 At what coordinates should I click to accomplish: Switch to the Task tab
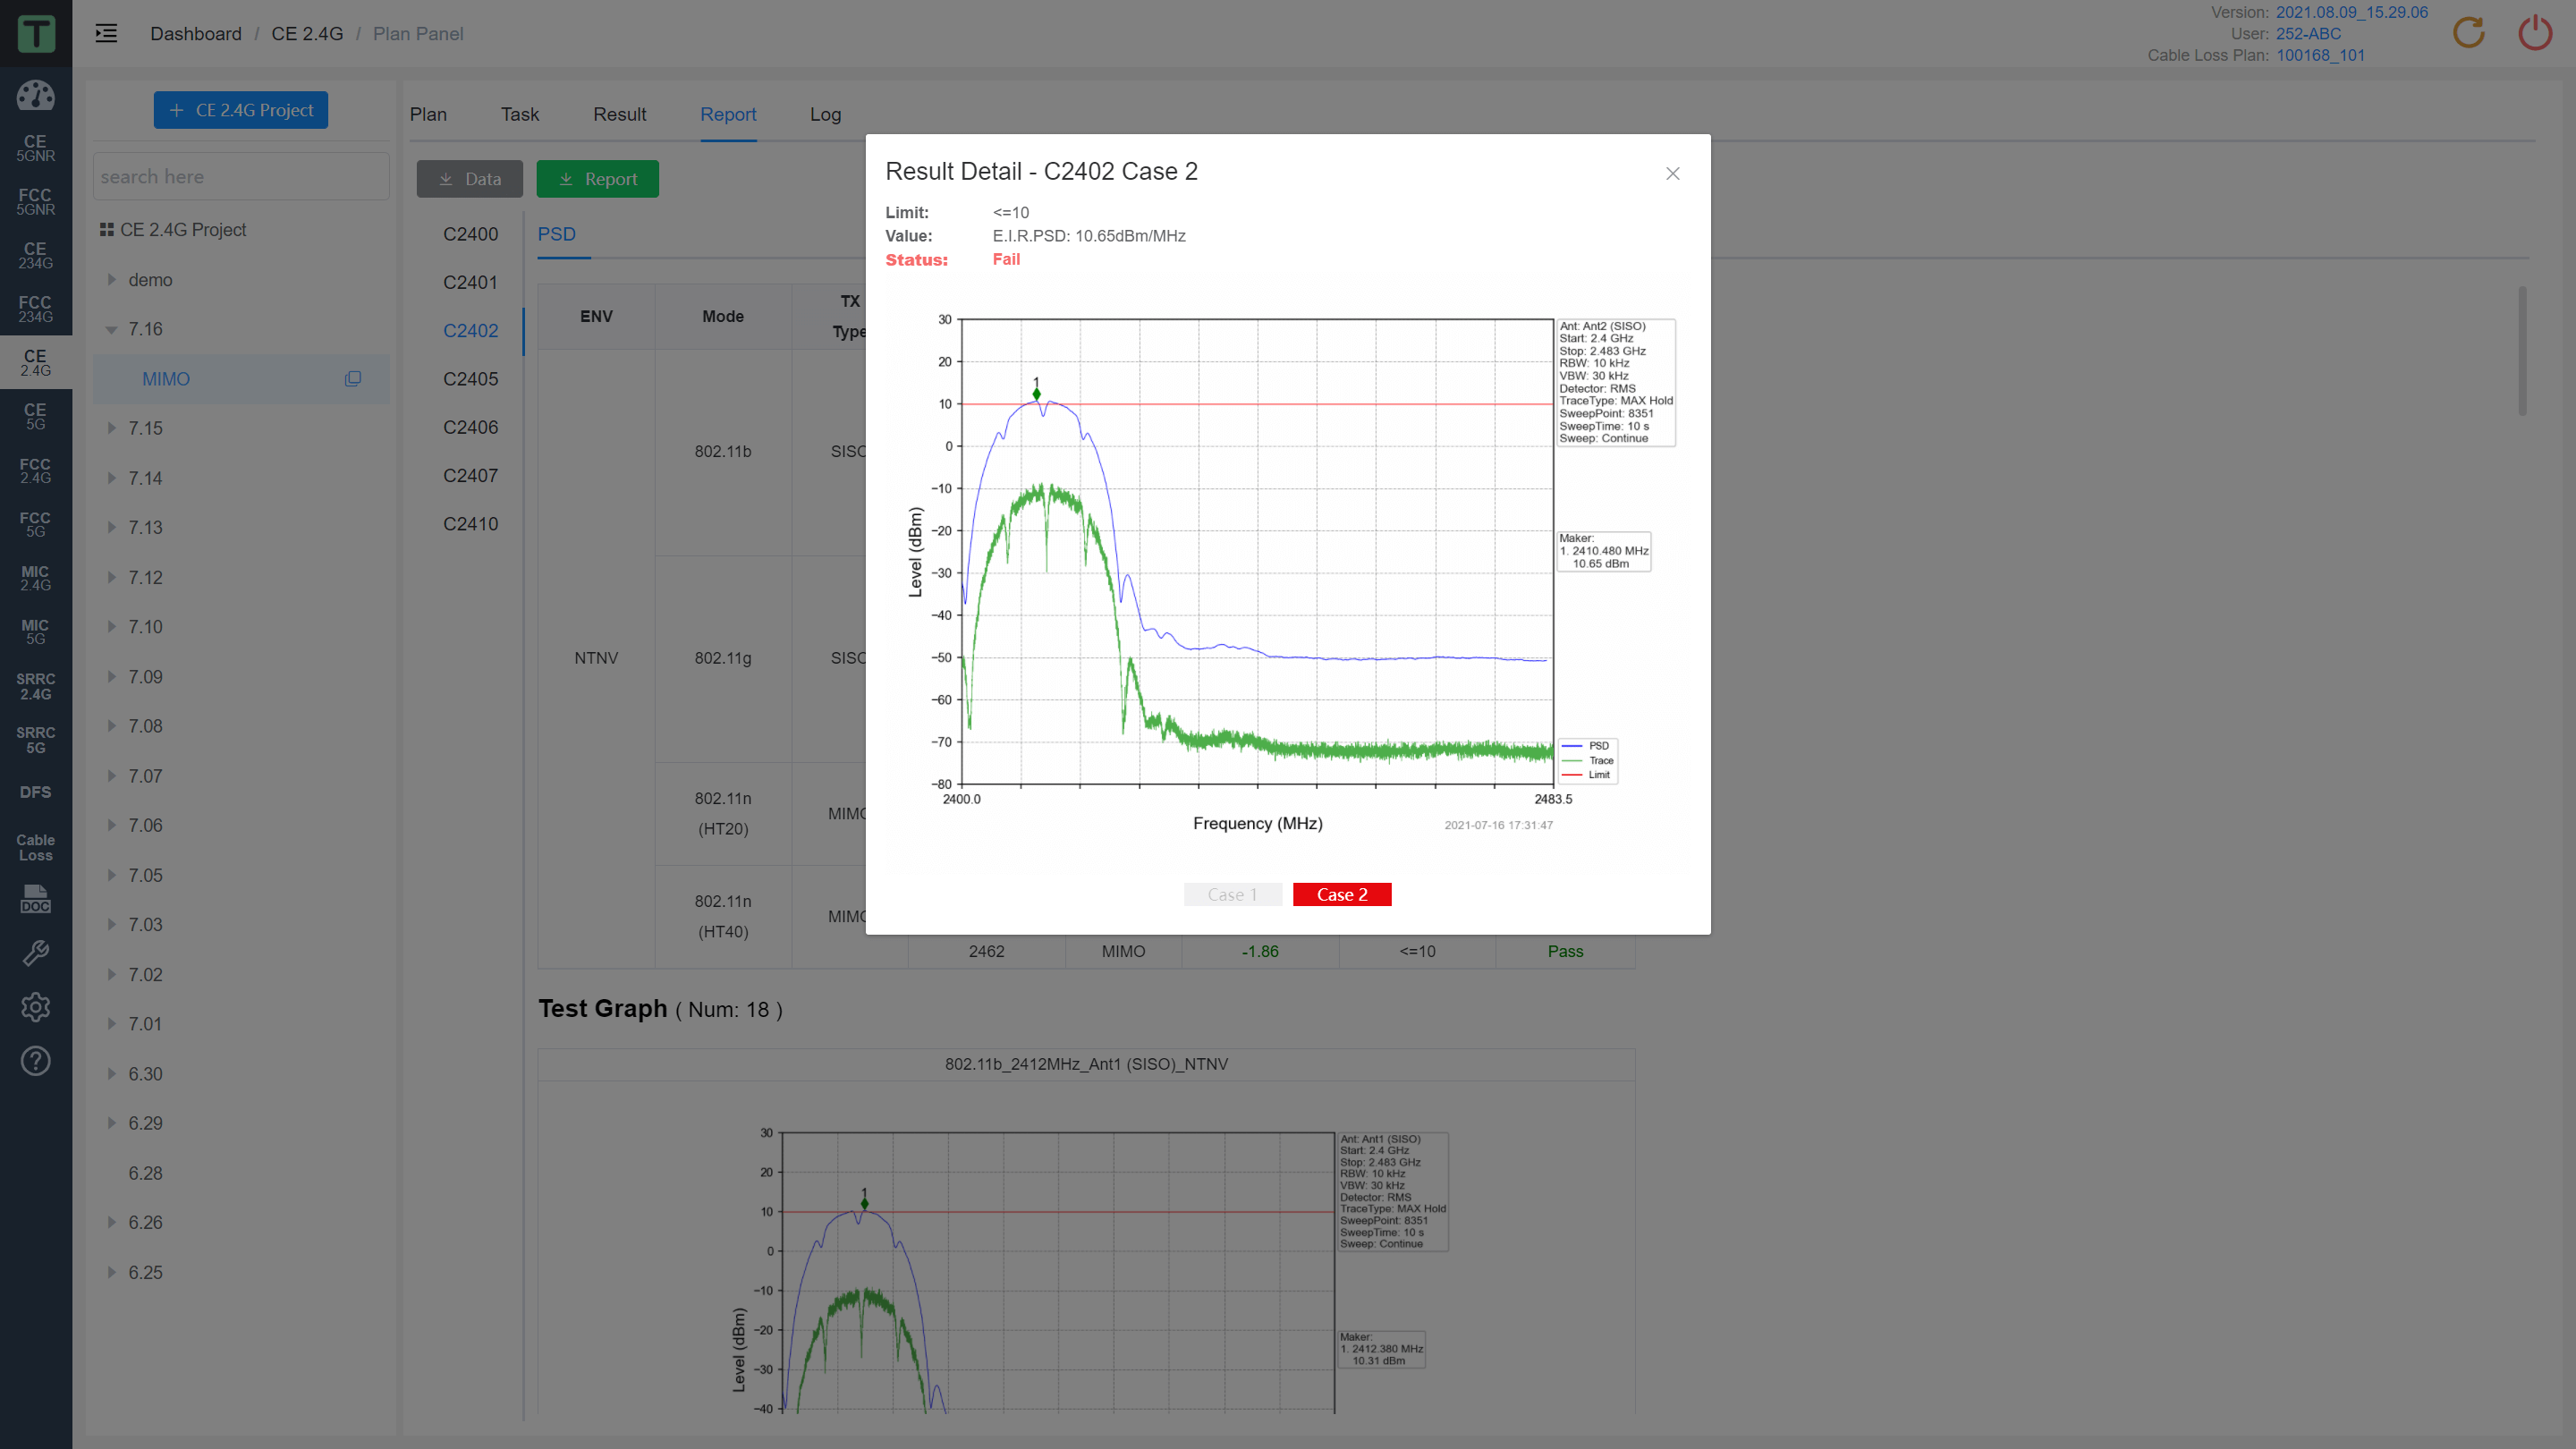pos(520,114)
